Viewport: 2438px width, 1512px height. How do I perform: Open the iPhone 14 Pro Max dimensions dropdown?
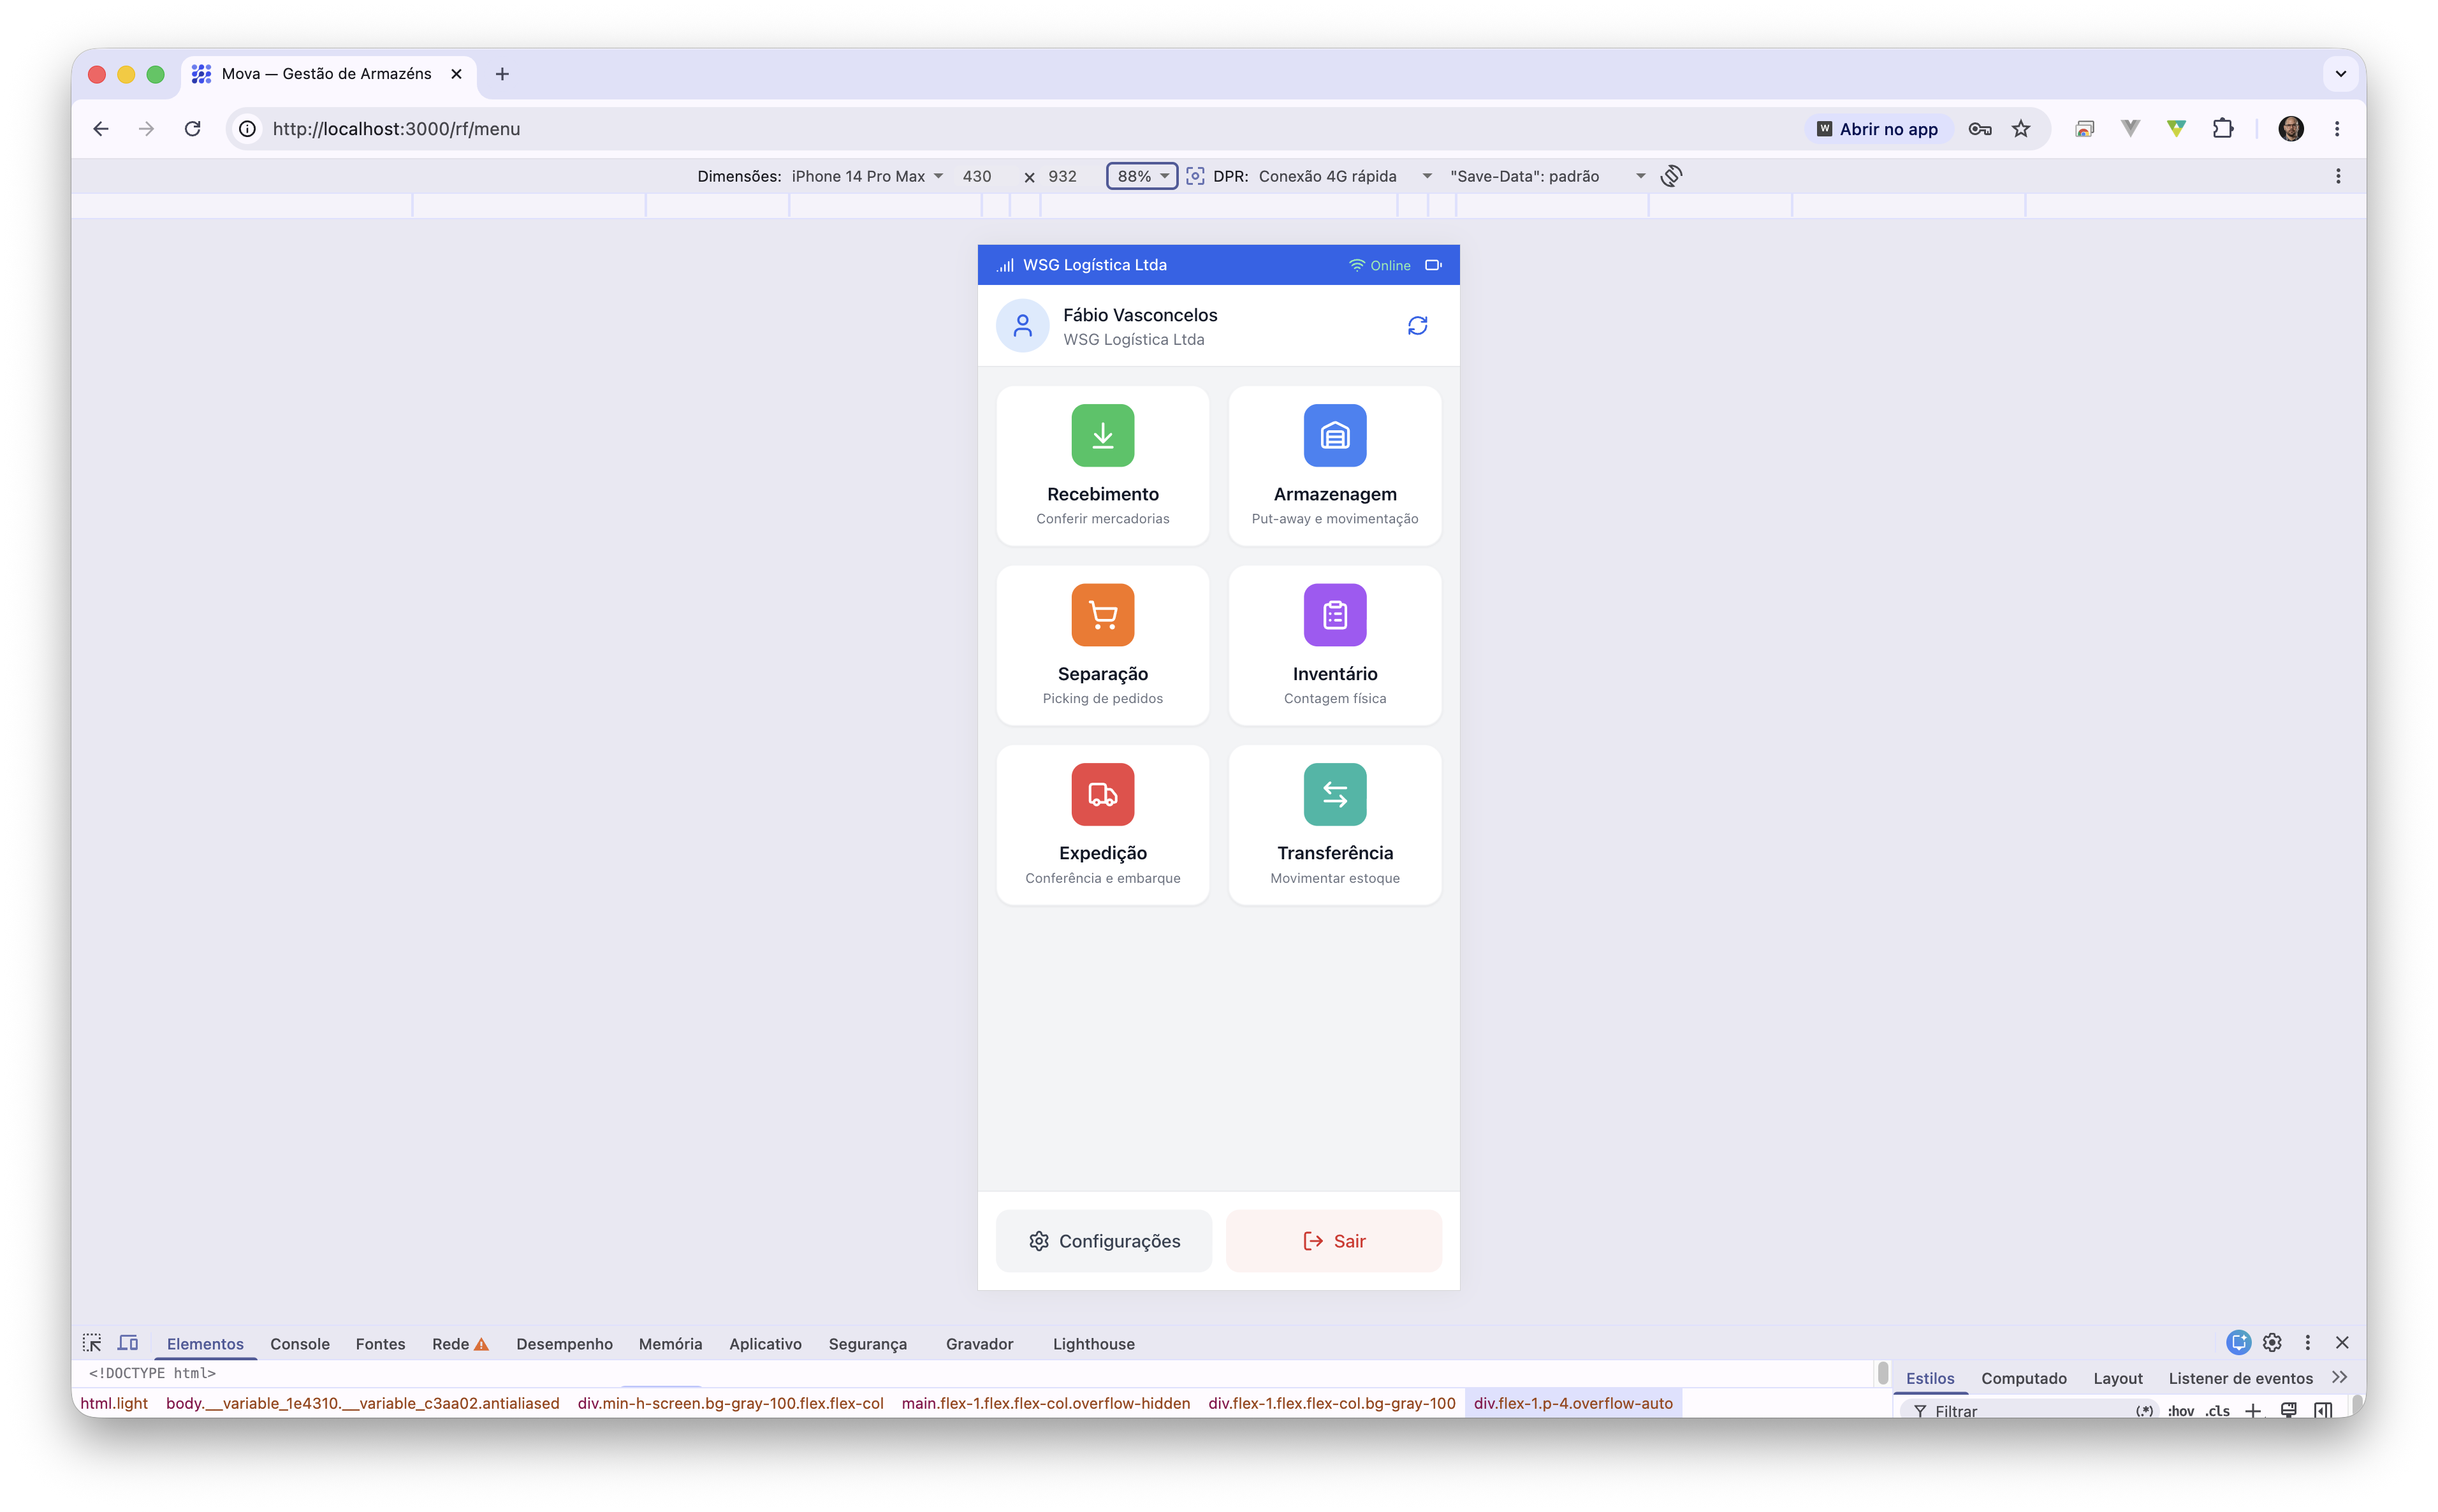click(x=867, y=176)
